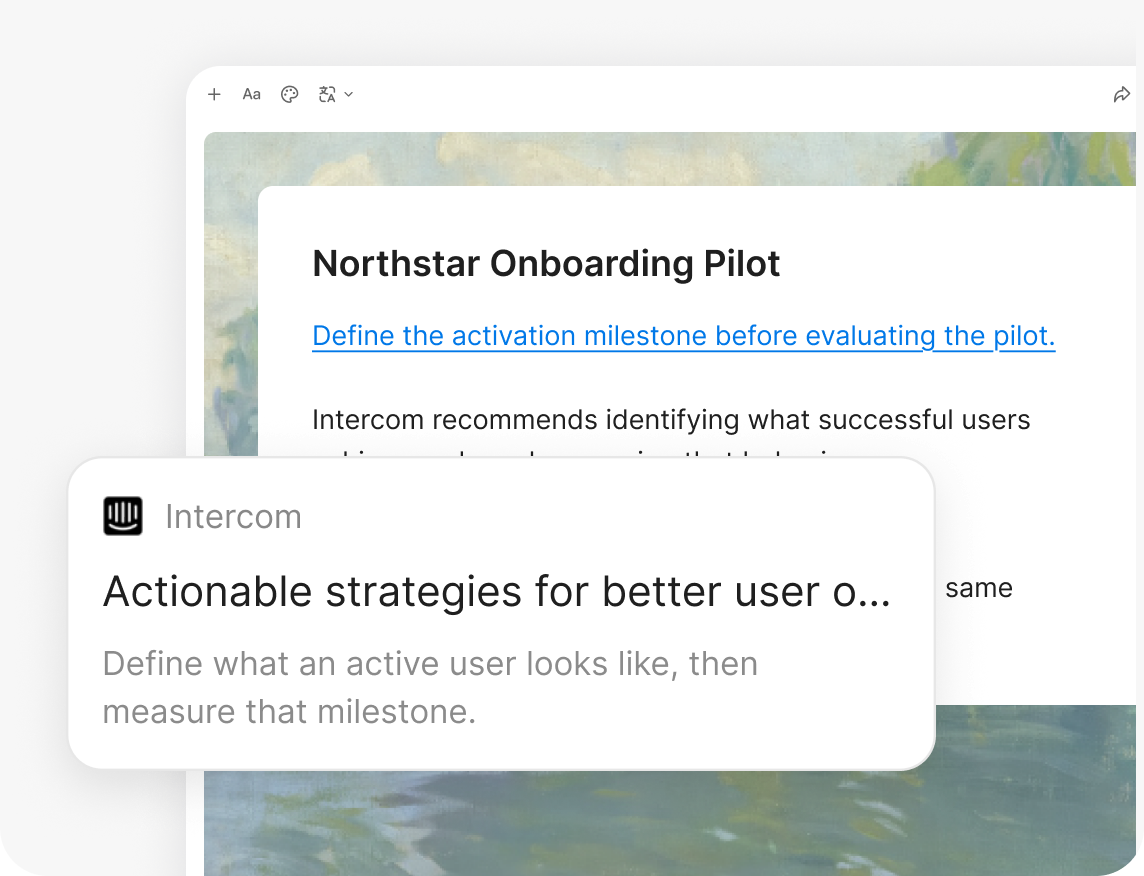Open the Aa font style options
Viewport: 1144px width, 876px height.
point(252,94)
